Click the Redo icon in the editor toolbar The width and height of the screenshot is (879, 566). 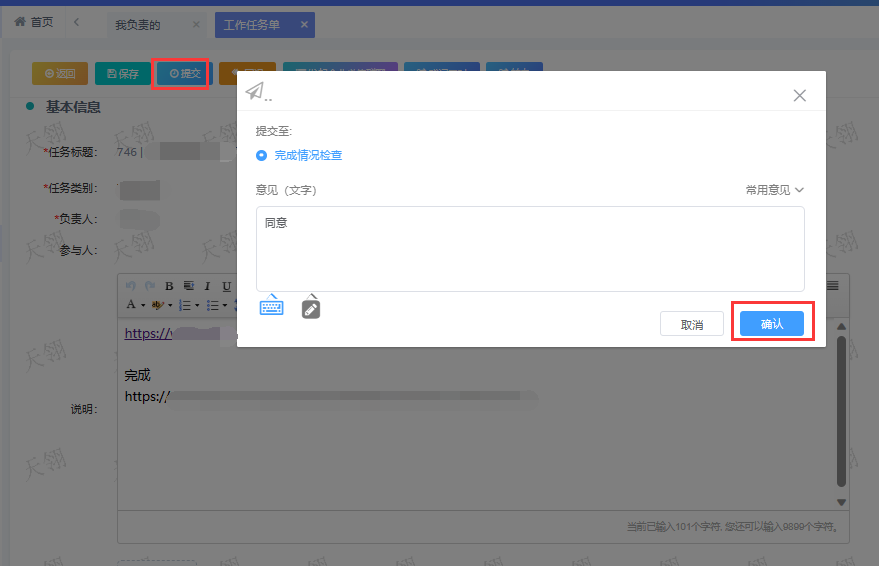pyautogui.click(x=149, y=286)
